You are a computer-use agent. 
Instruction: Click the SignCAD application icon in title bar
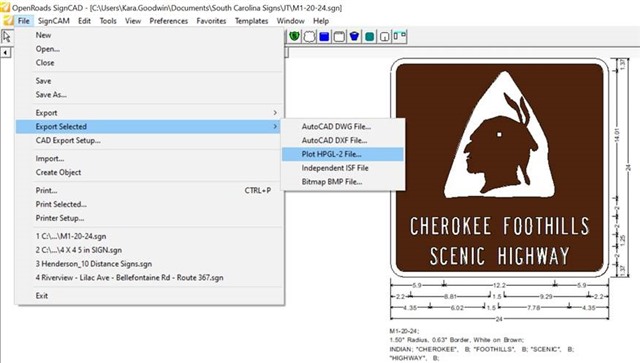[5, 7]
